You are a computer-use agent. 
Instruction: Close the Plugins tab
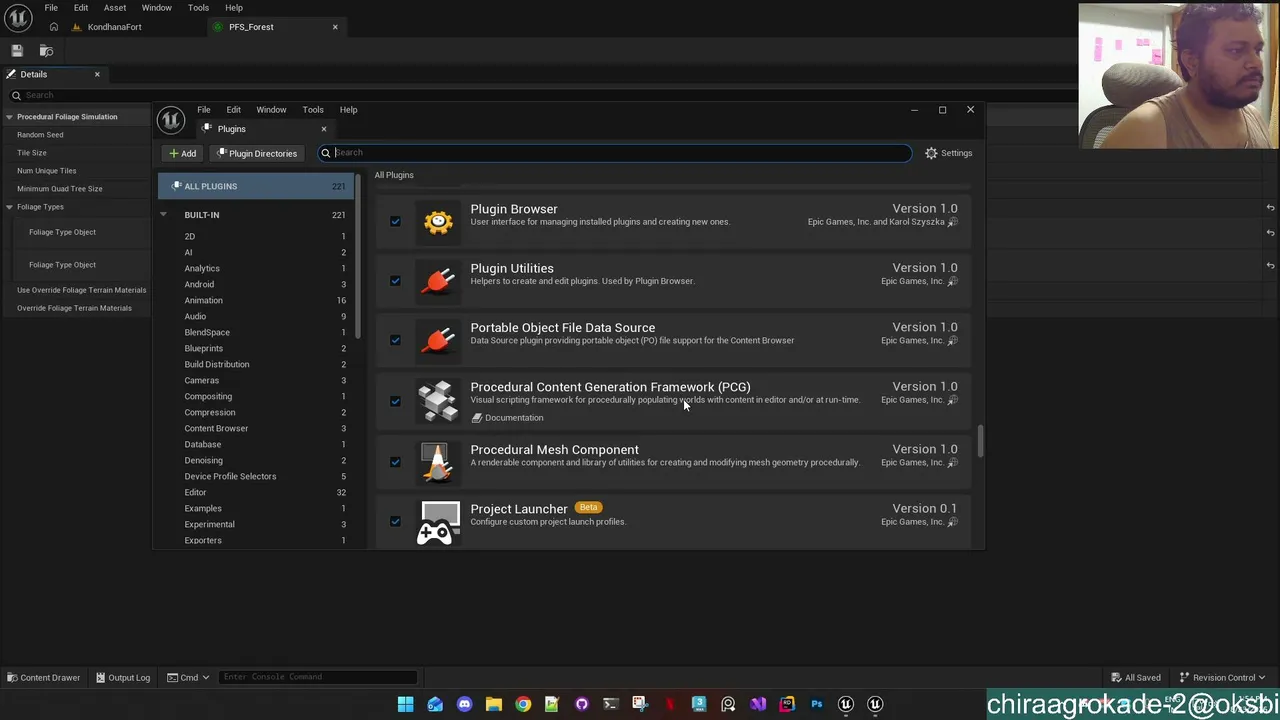323,129
